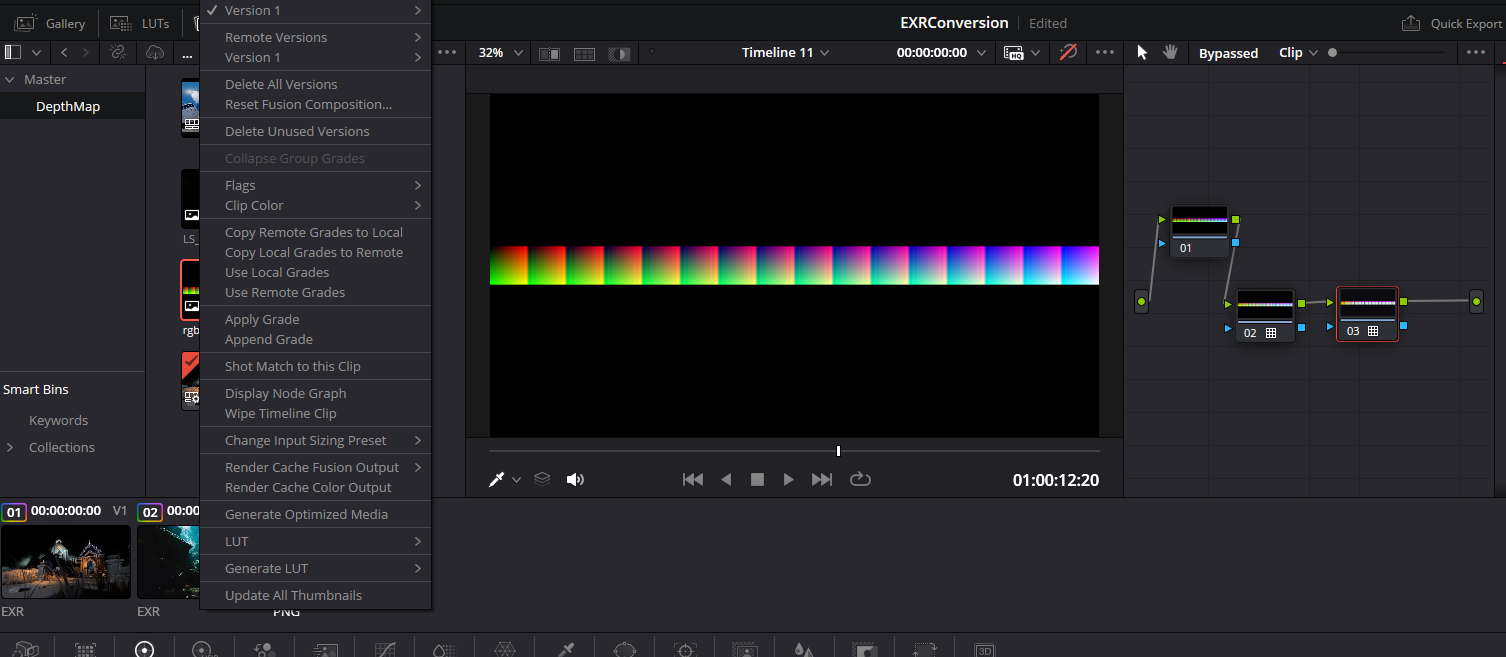Viewport: 1506px width, 657px height.
Task: Choose Shot Match to this Clip
Action: point(315,366)
